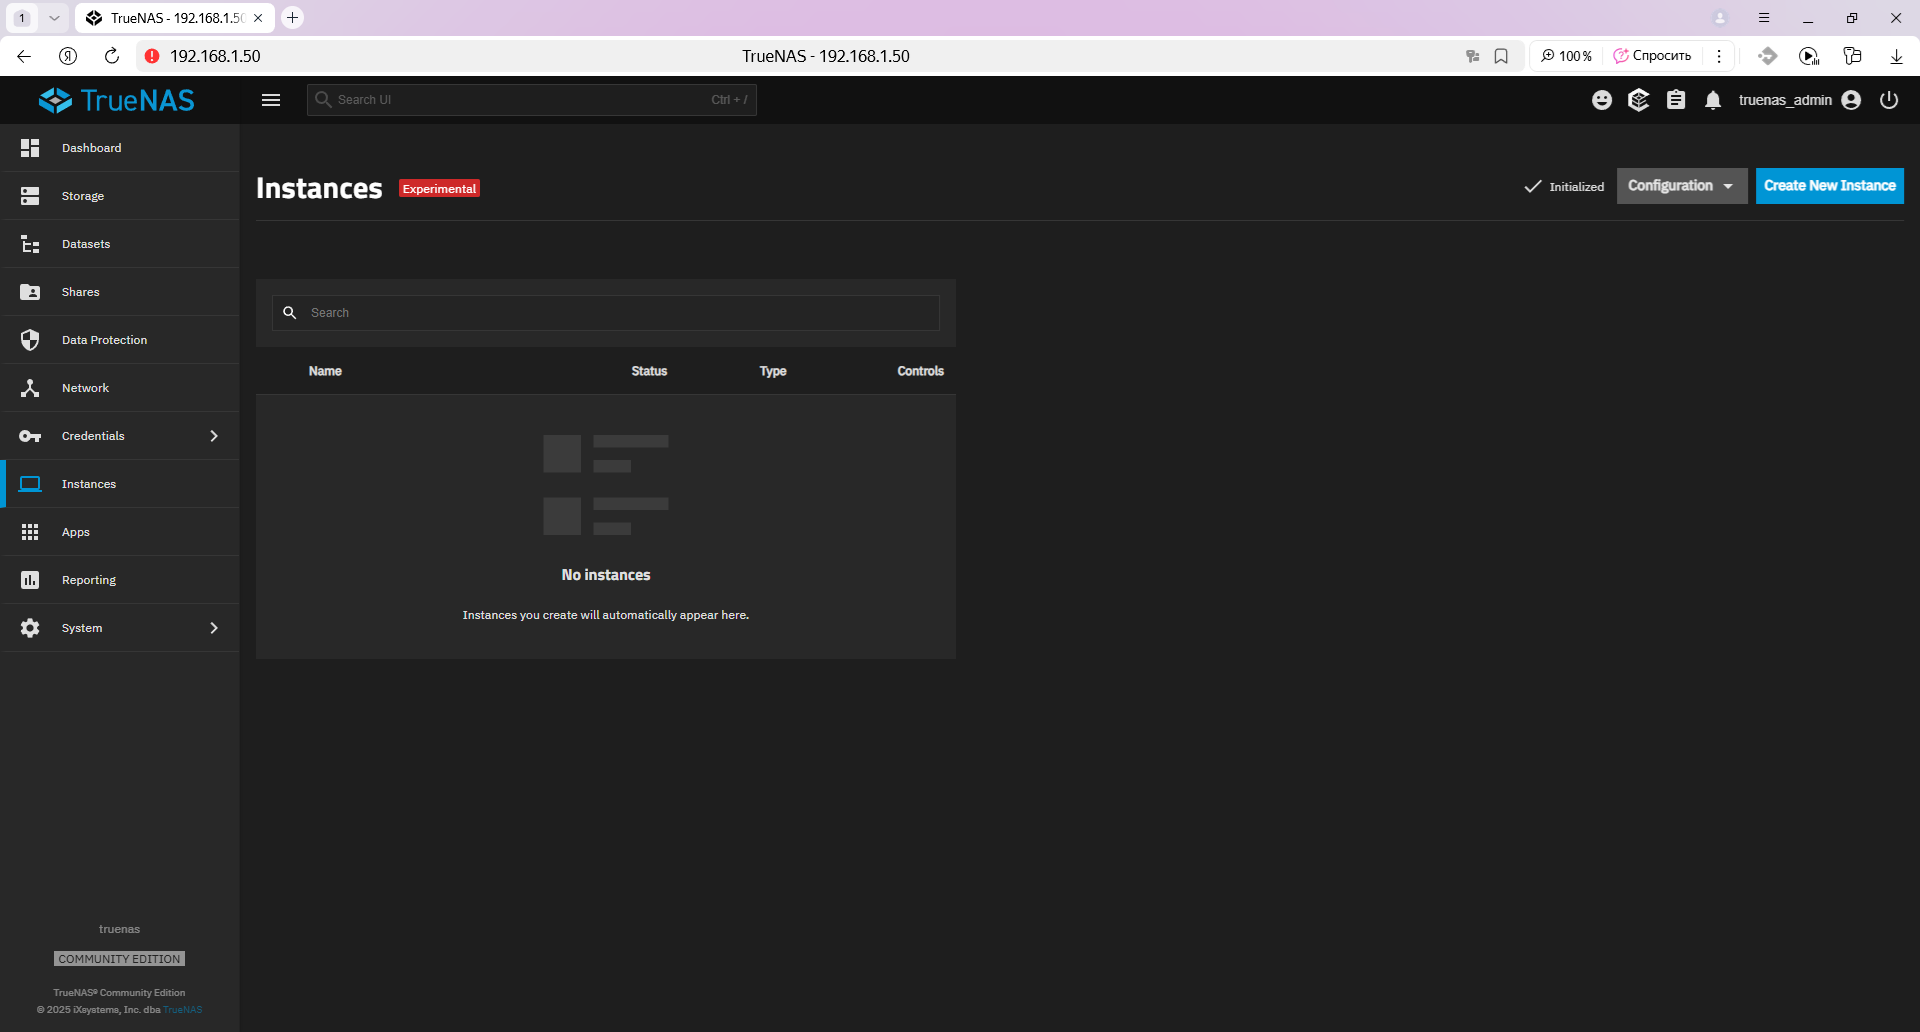1920x1032 pixels.
Task: Open the truenas_admin user account menu
Action: tap(1799, 100)
